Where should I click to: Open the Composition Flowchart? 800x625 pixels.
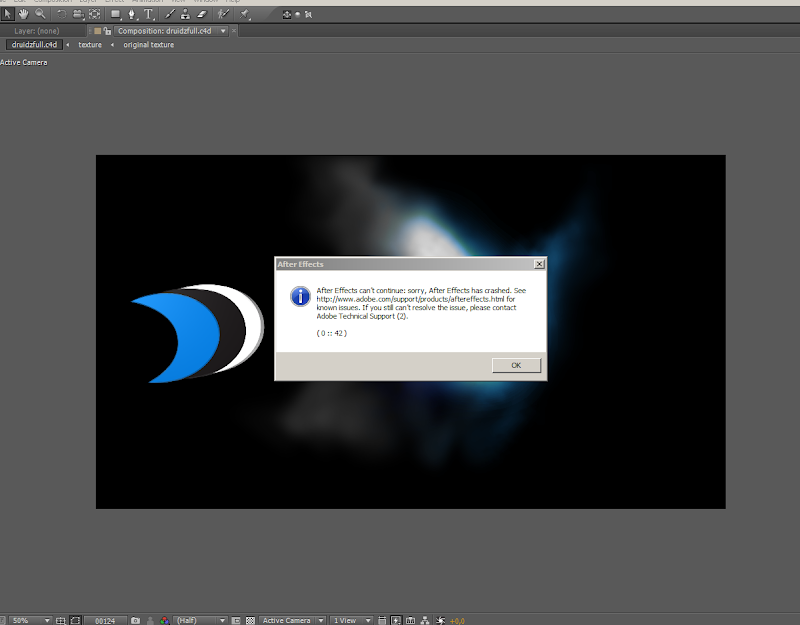pos(424,620)
